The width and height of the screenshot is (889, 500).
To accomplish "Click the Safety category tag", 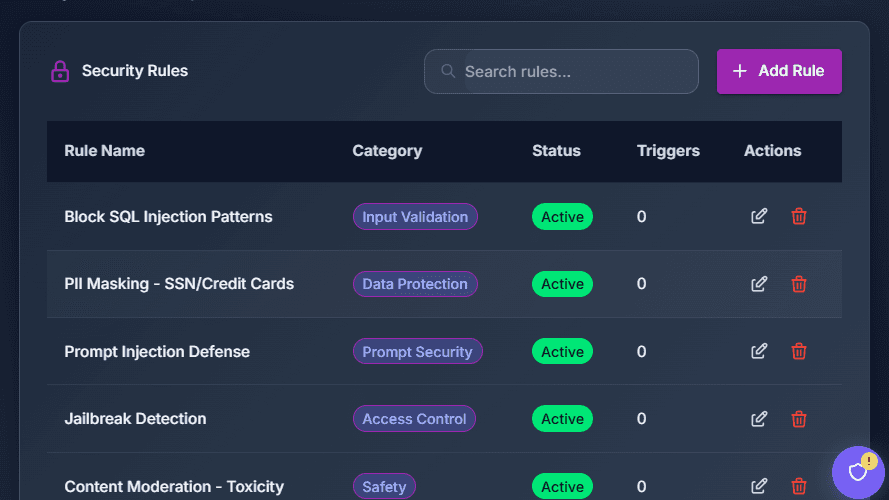I will [384, 486].
